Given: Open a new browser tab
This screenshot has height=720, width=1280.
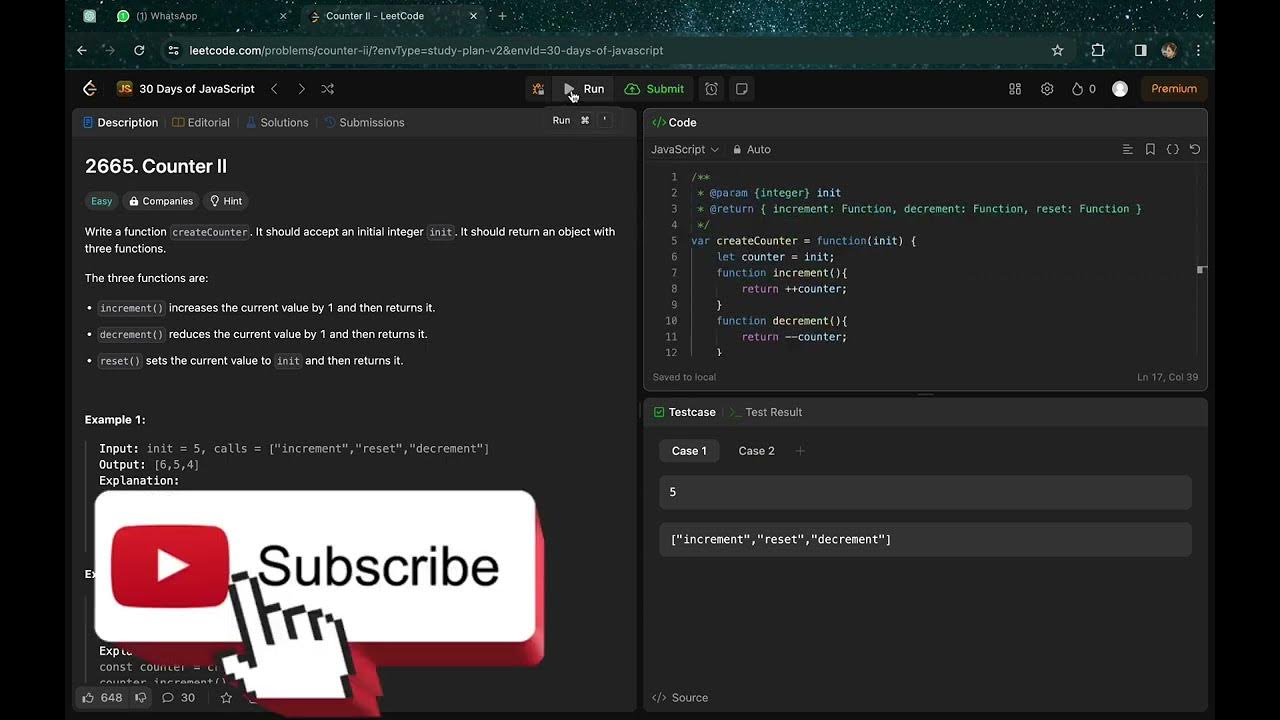Looking at the screenshot, I should click(x=502, y=16).
